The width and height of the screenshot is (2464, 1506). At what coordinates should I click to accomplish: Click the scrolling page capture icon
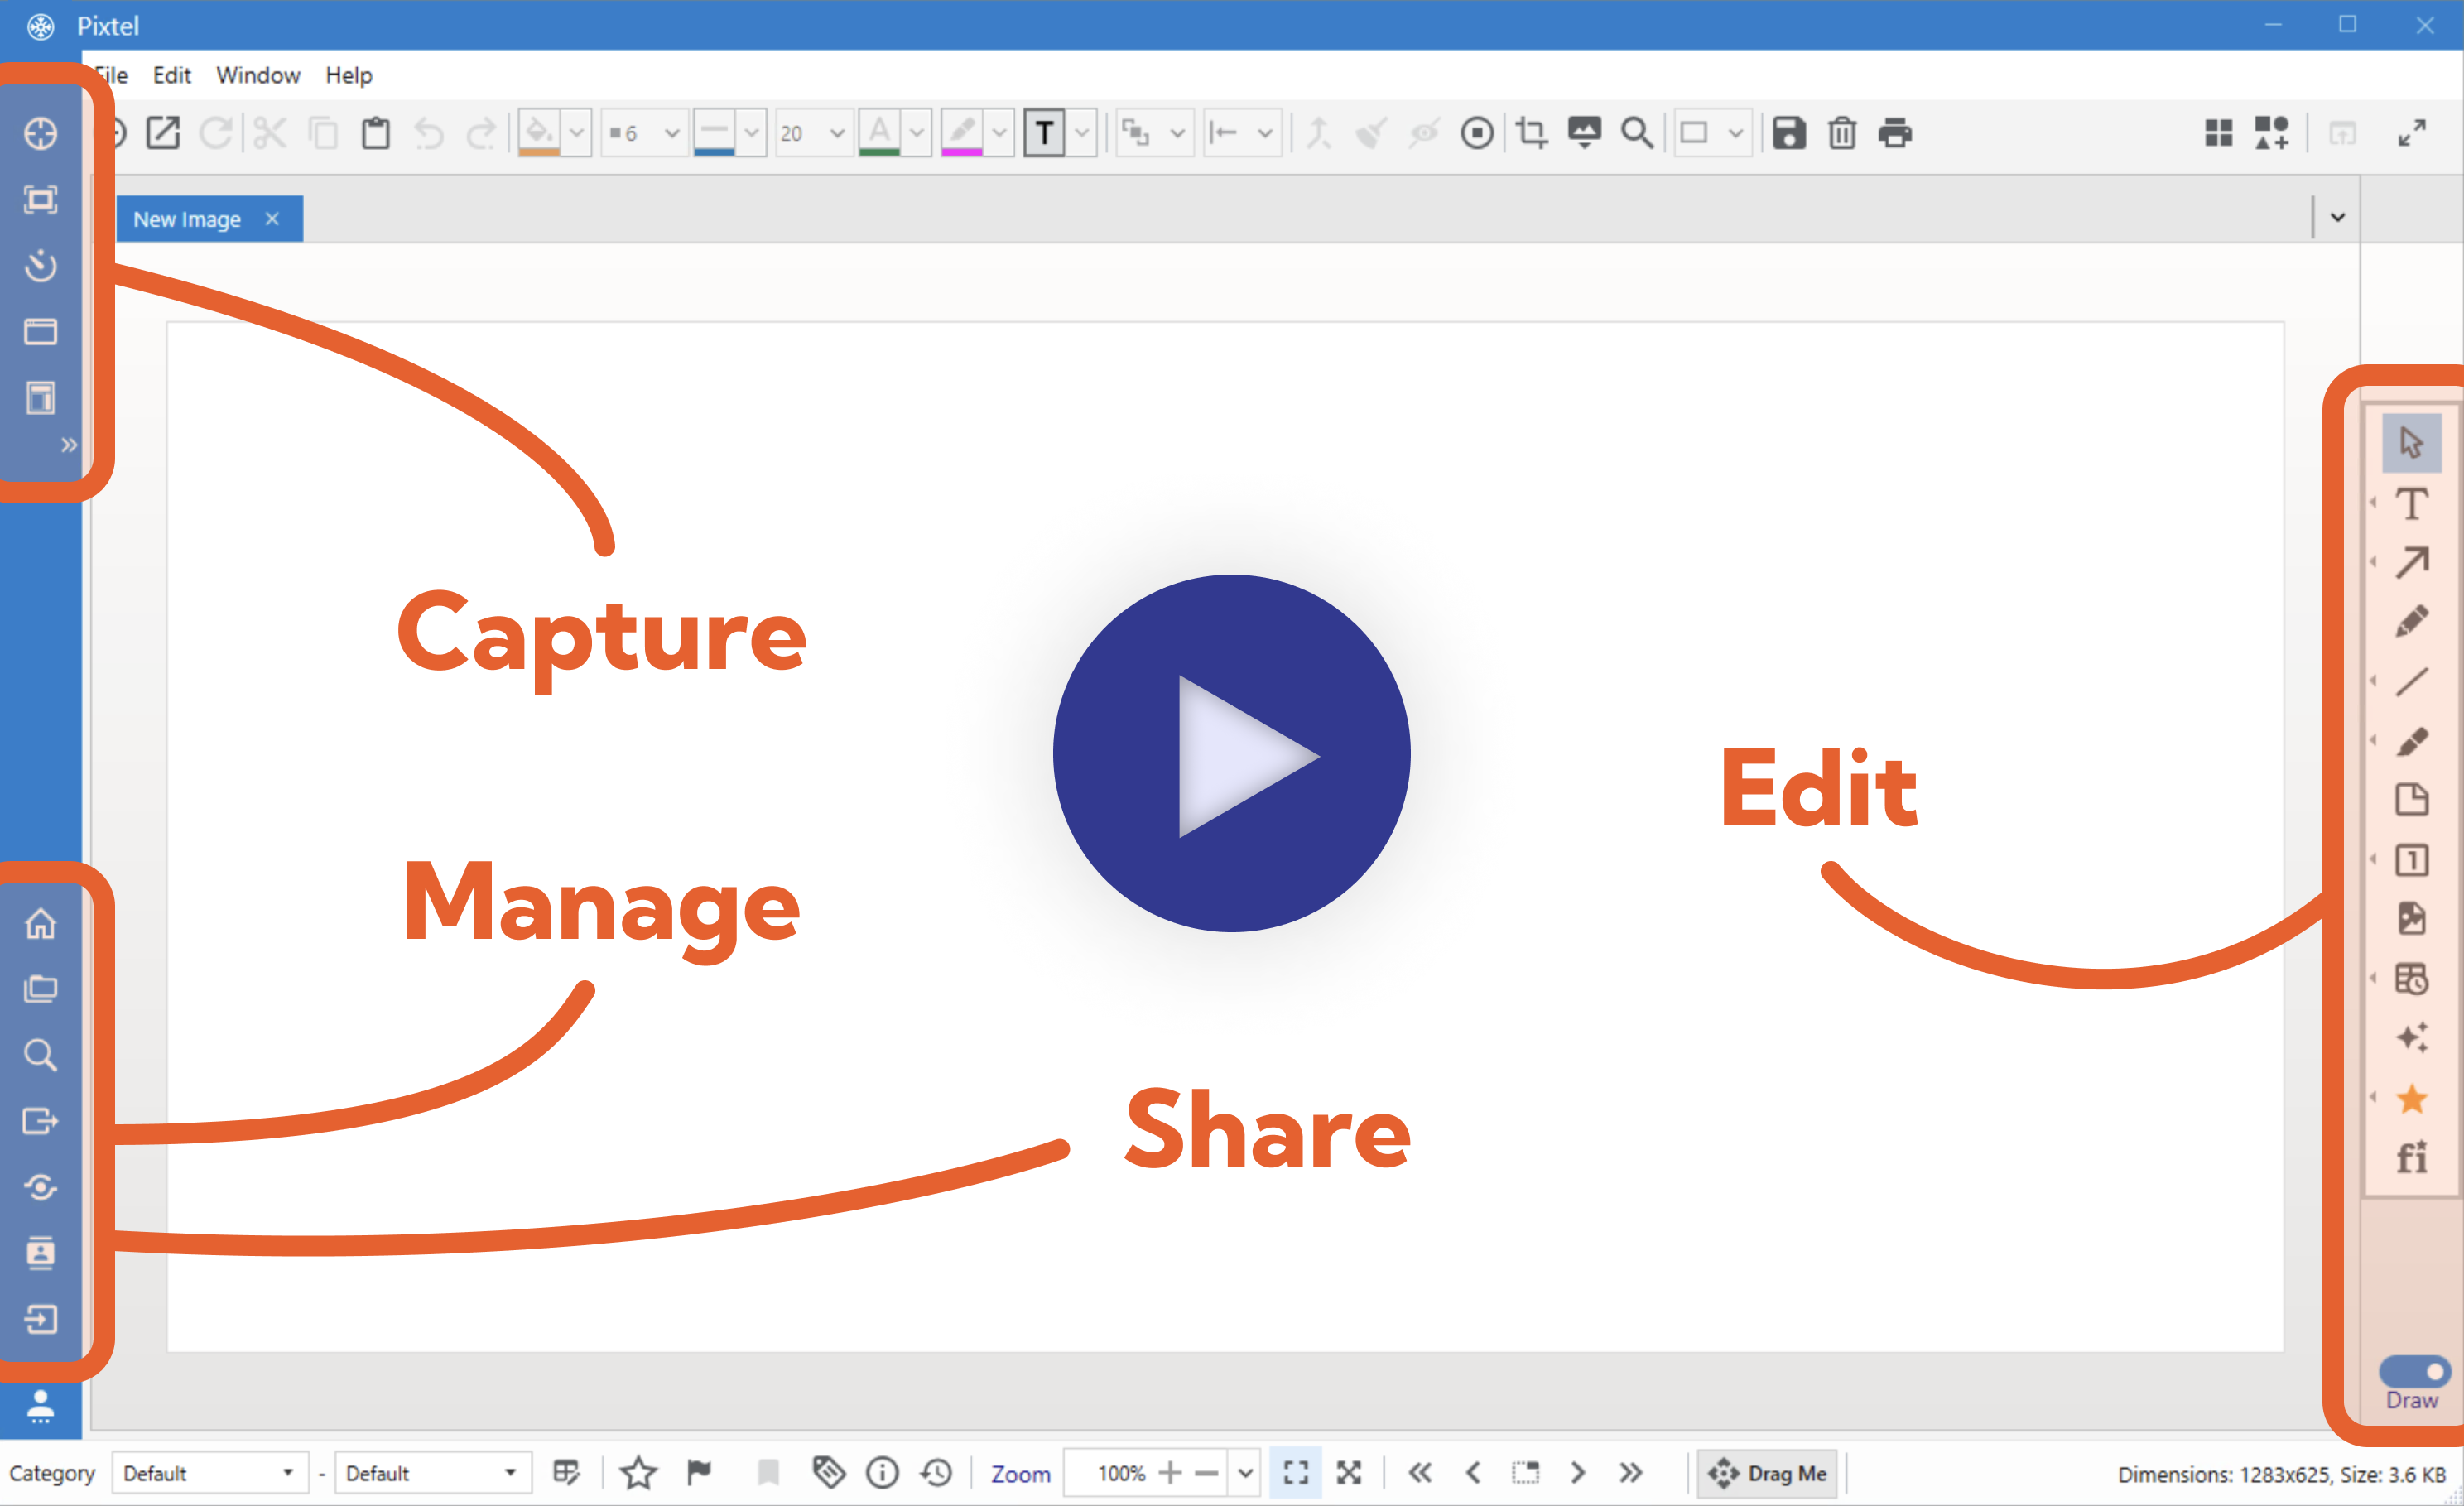coord(40,398)
